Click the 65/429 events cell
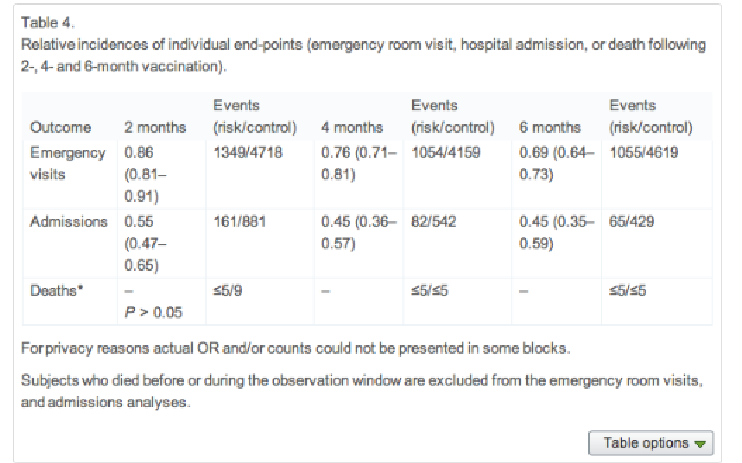 [631, 222]
